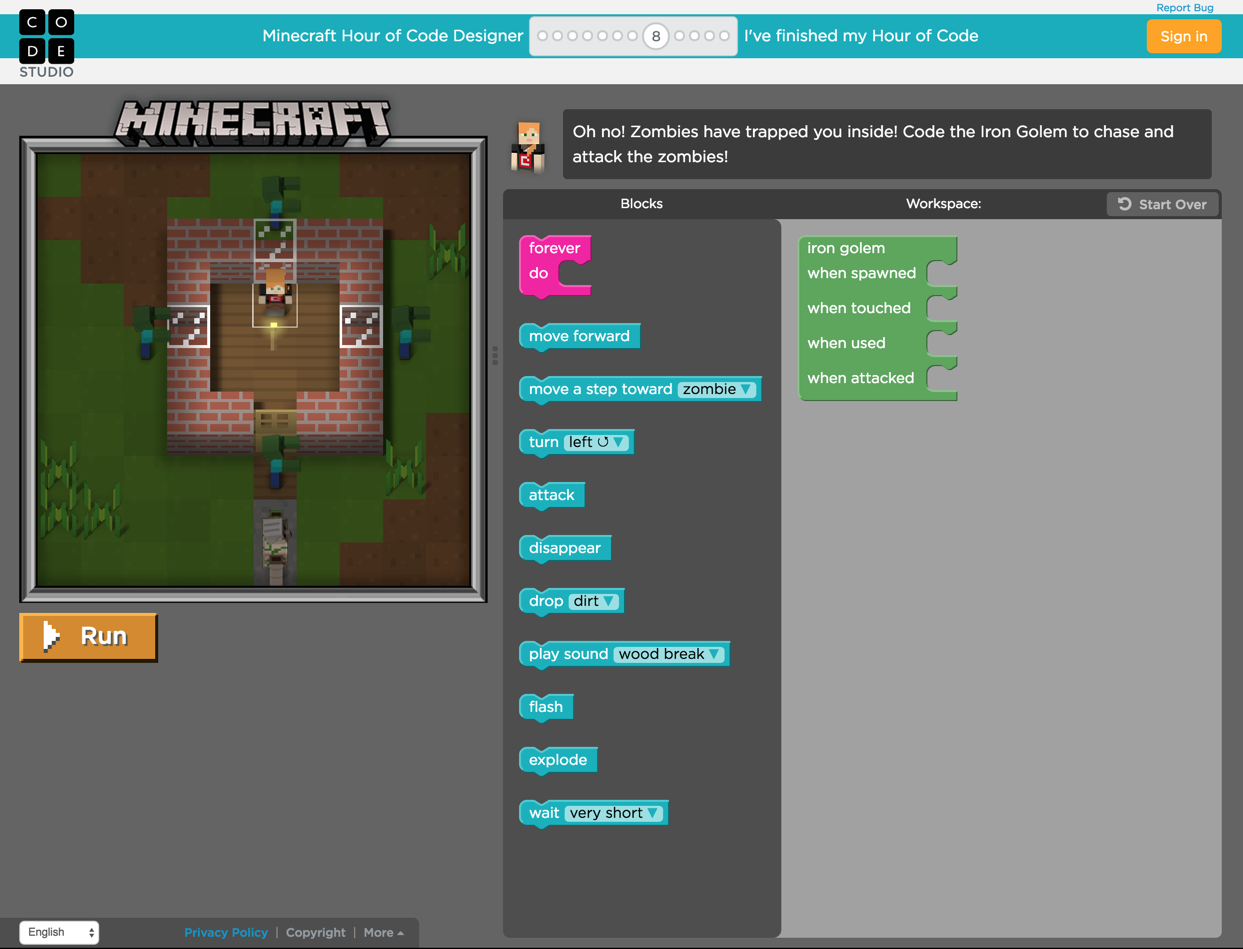Choose the flash block
This screenshot has height=949, width=1243.
coord(545,706)
